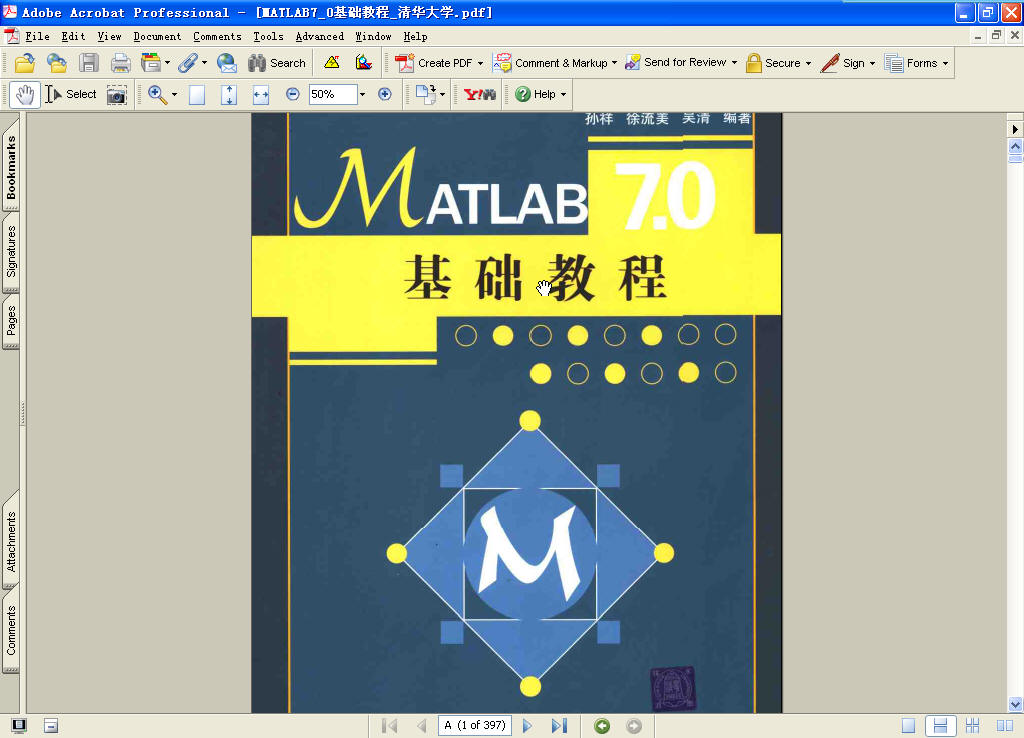Open the Advanced menu

tap(319, 37)
